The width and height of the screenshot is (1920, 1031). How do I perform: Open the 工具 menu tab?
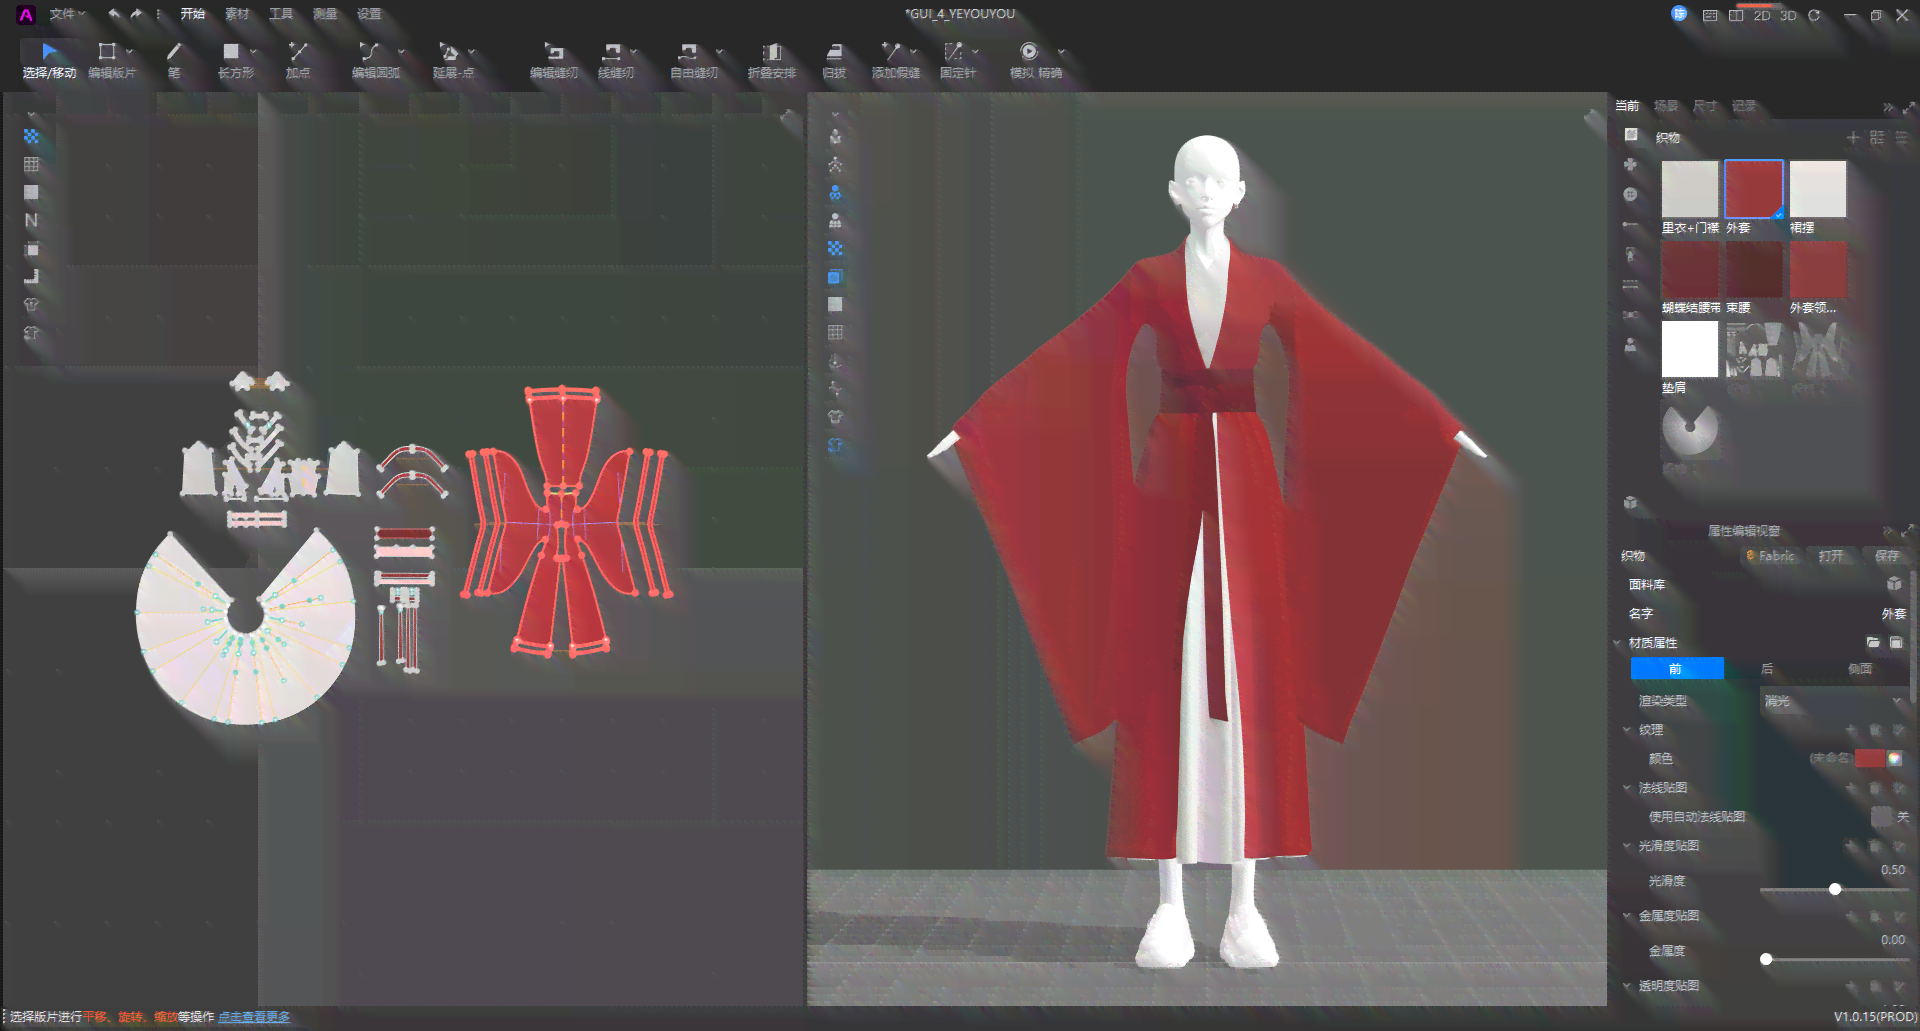[281, 14]
